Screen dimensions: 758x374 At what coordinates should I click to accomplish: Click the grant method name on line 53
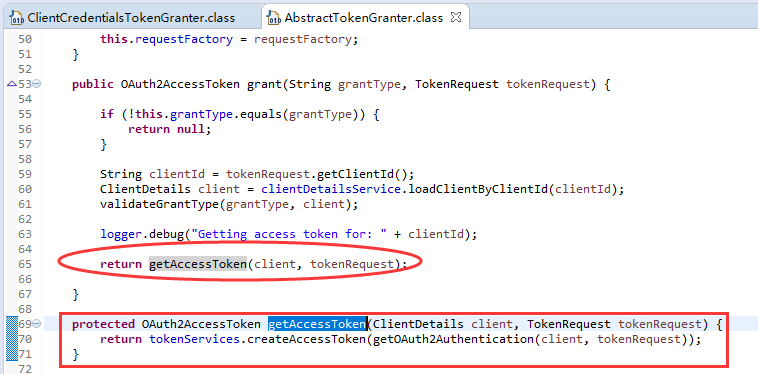(x=264, y=84)
